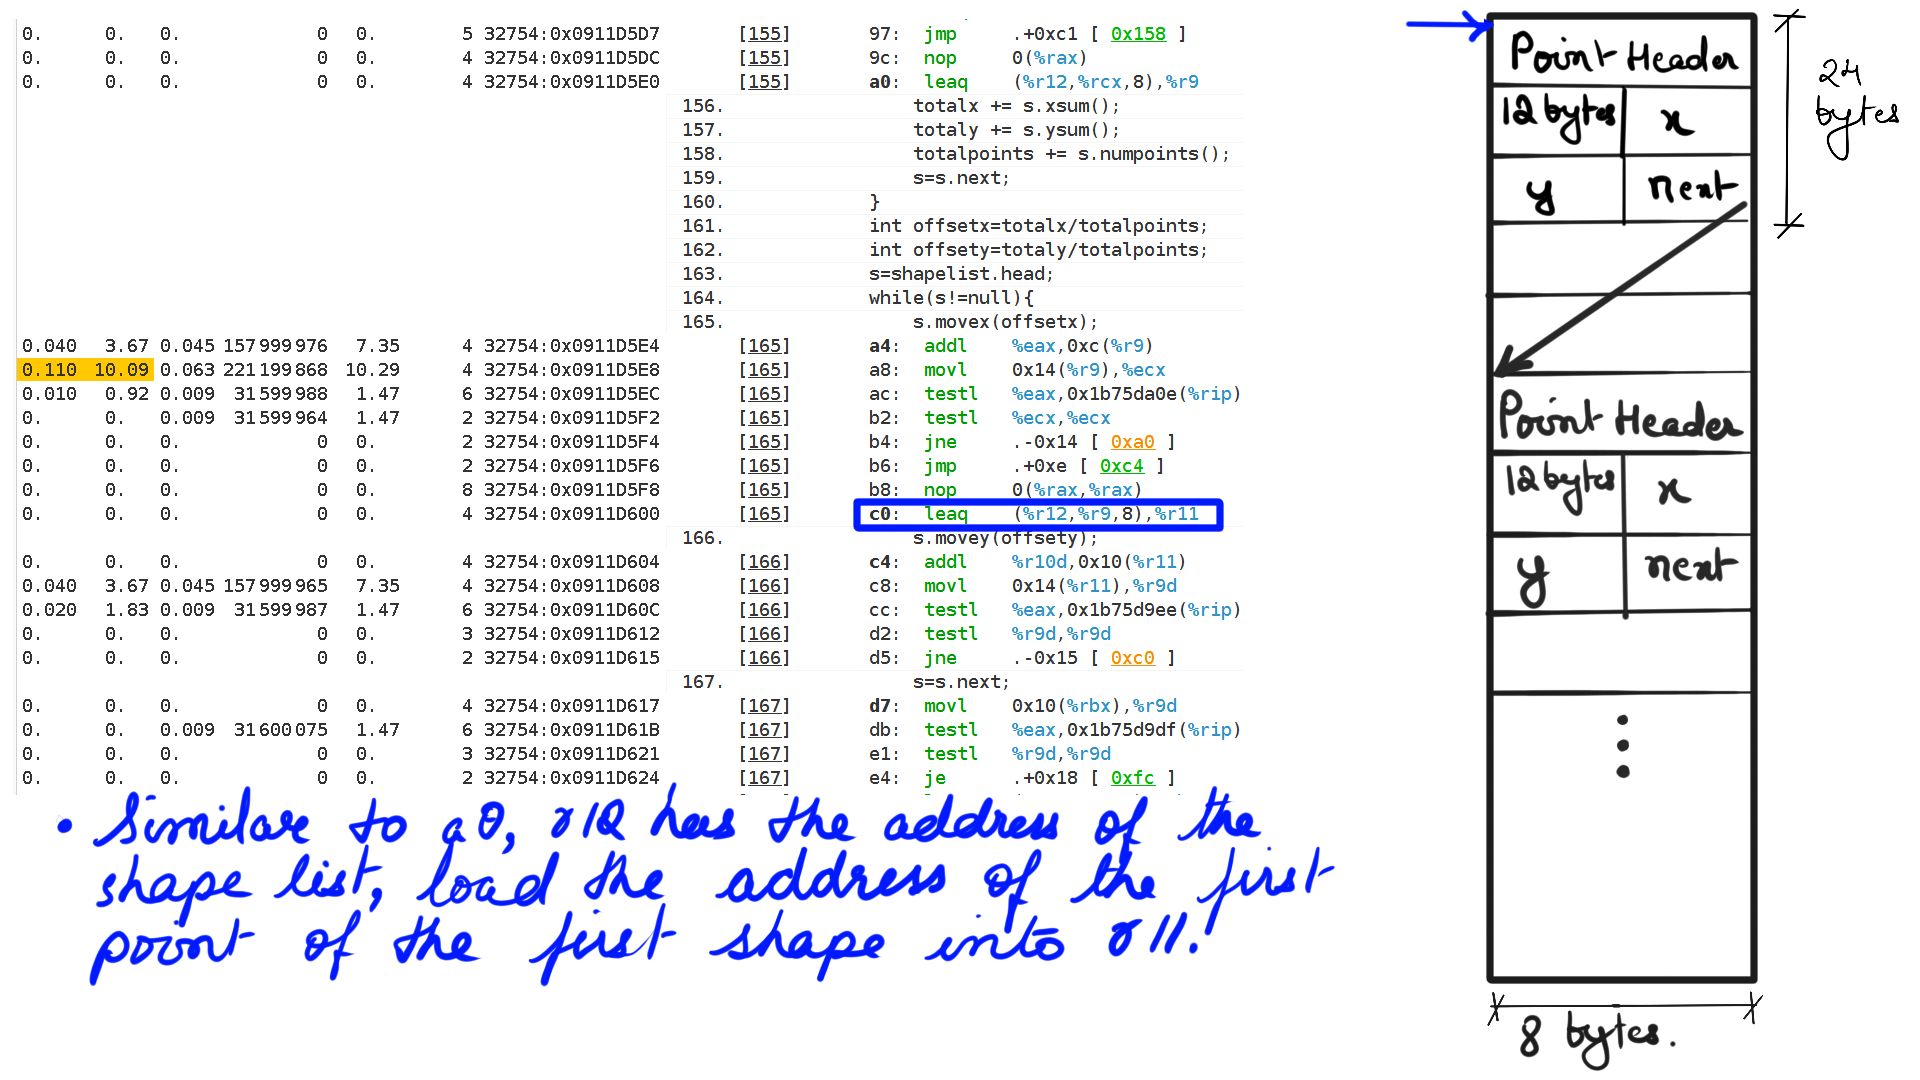Open the orange 0xc0 jump target link
Screen dimensions: 1920x1080
tap(1132, 658)
